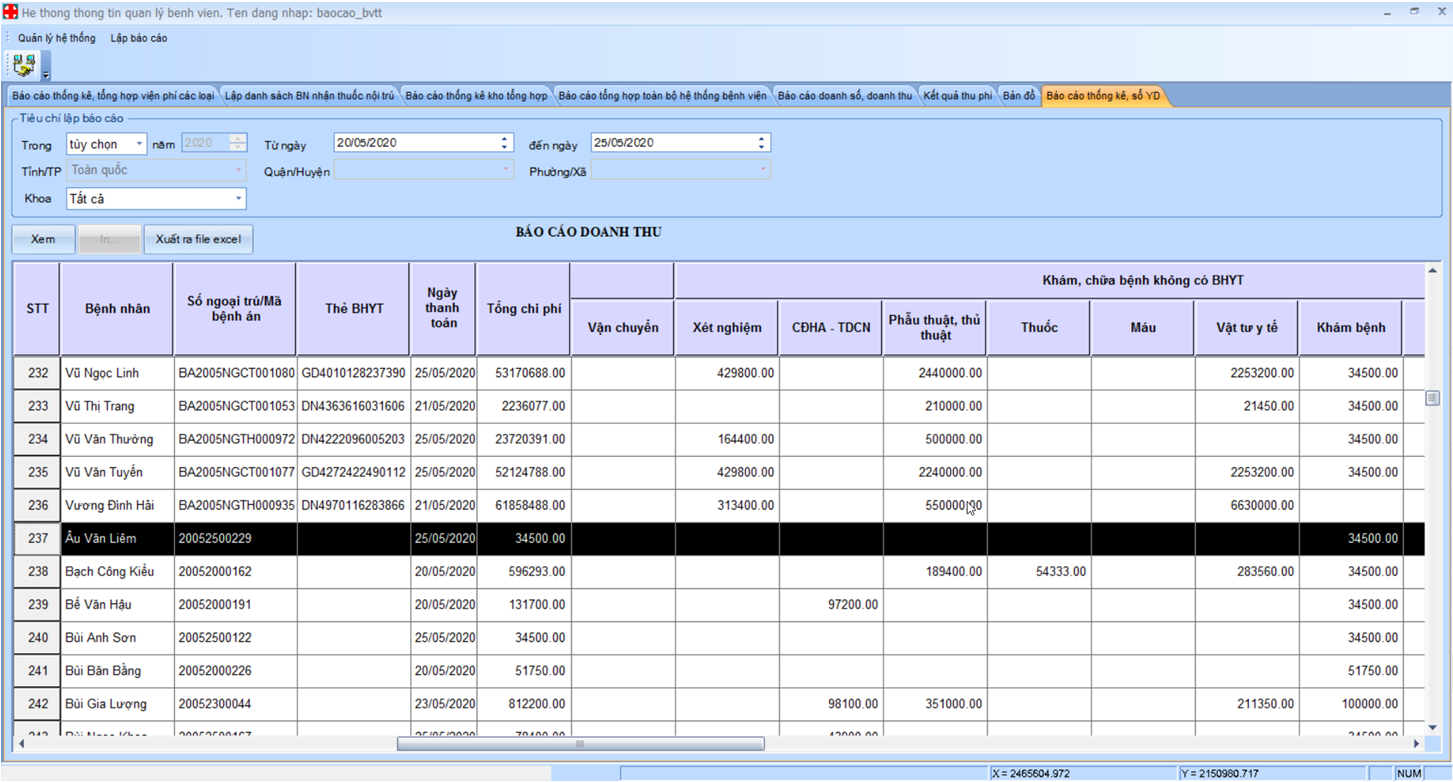The image size is (1453, 782).
Task: Open the Quản lý hệ thống menu
Action: (56, 38)
